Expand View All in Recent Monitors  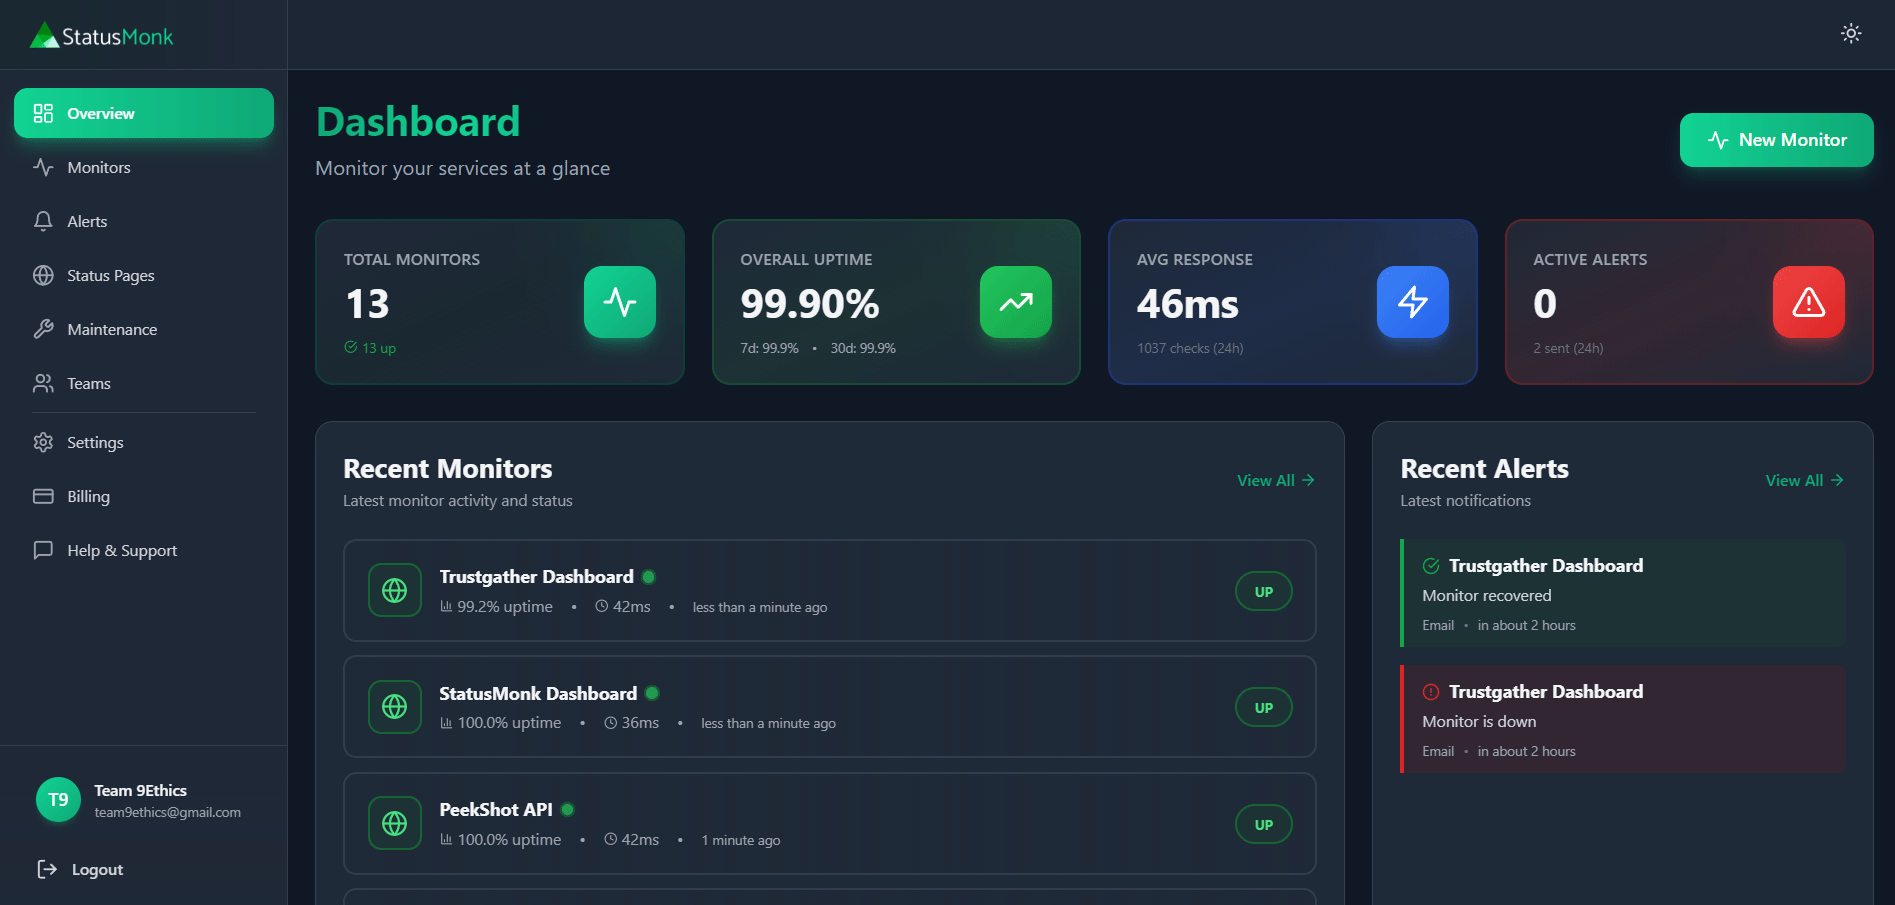1275,480
